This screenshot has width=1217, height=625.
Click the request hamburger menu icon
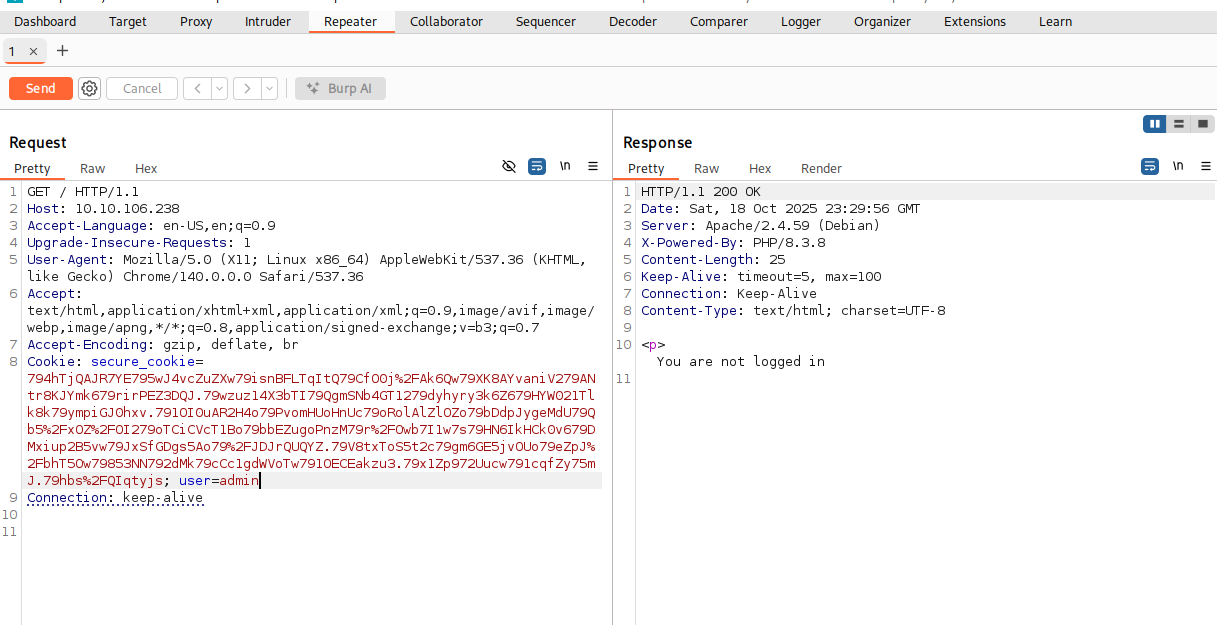point(593,166)
